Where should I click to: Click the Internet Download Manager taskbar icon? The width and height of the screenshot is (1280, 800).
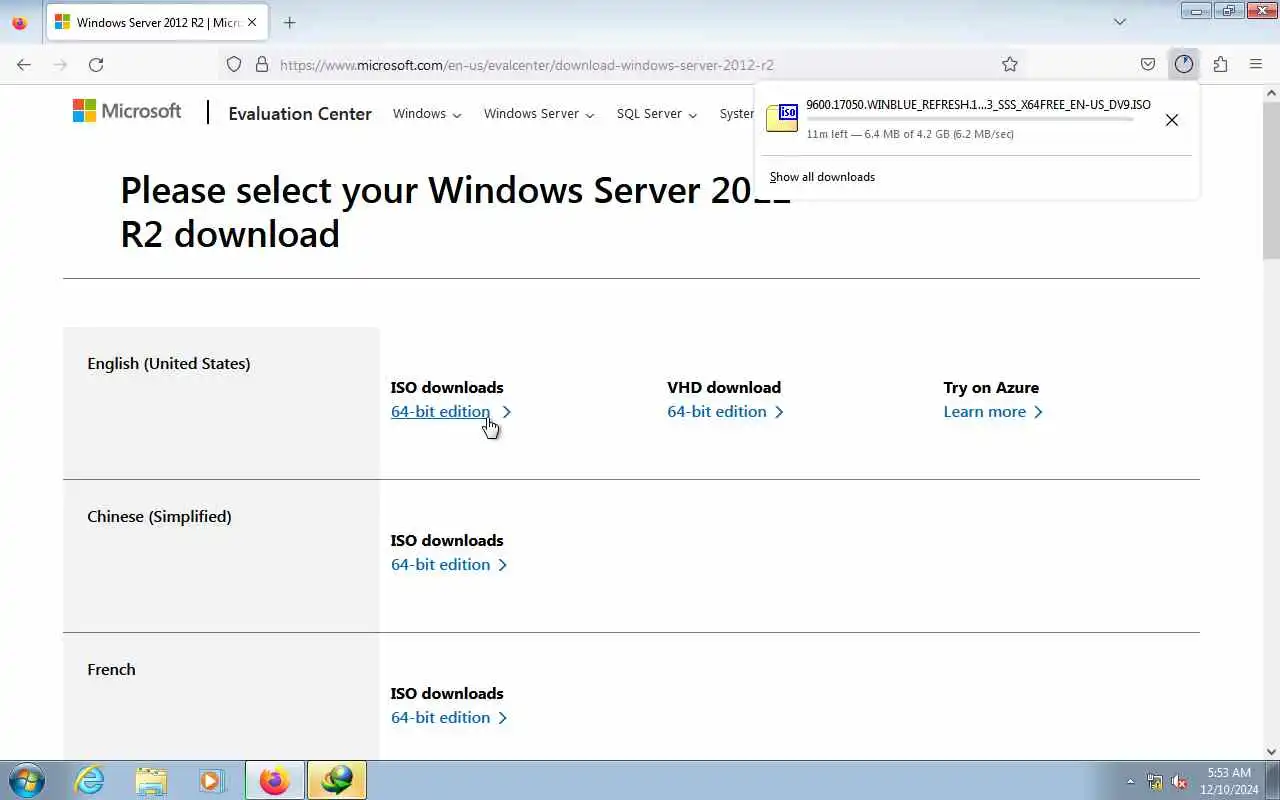coord(337,780)
